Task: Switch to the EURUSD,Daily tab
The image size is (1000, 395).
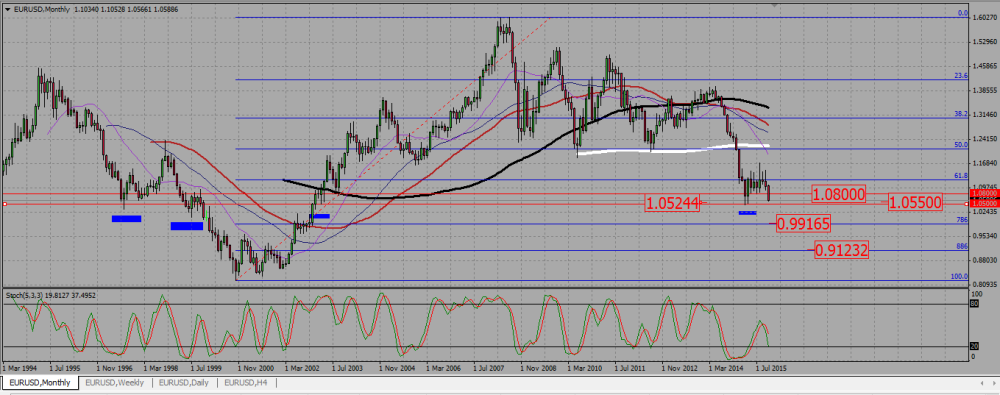Action: point(182,382)
